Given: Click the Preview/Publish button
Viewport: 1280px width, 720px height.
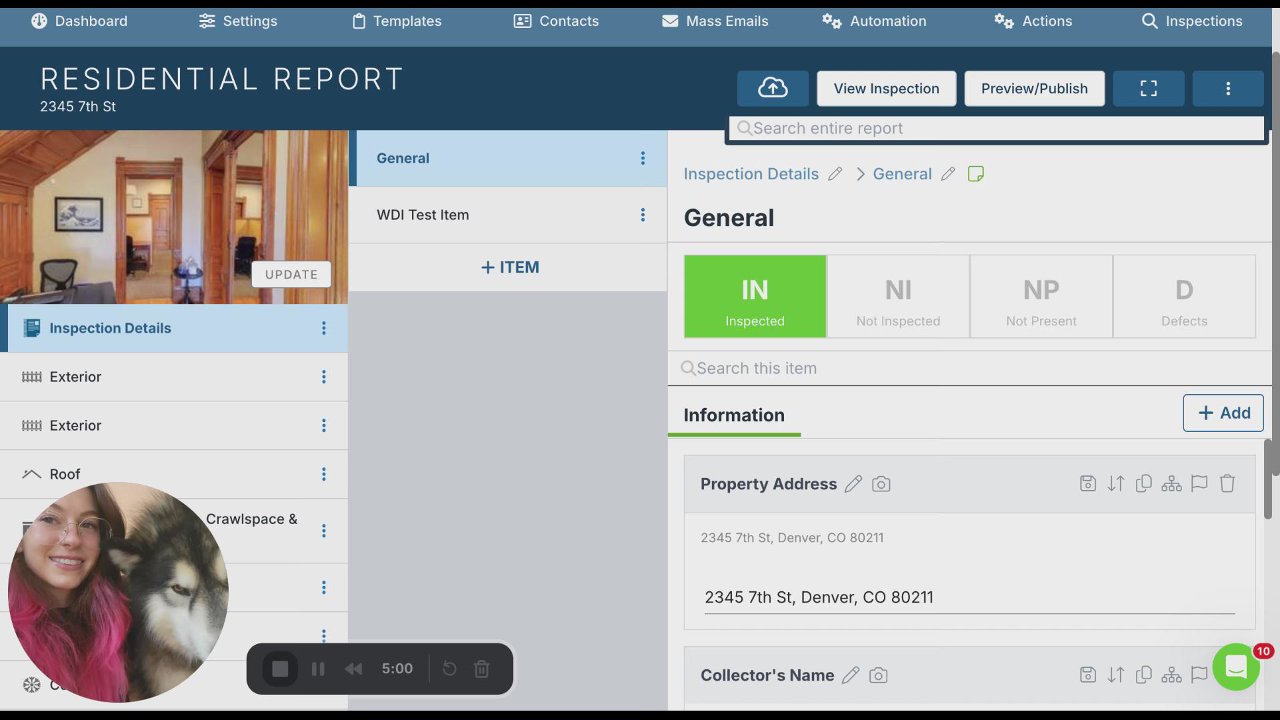Looking at the screenshot, I should coord(1034,88).
